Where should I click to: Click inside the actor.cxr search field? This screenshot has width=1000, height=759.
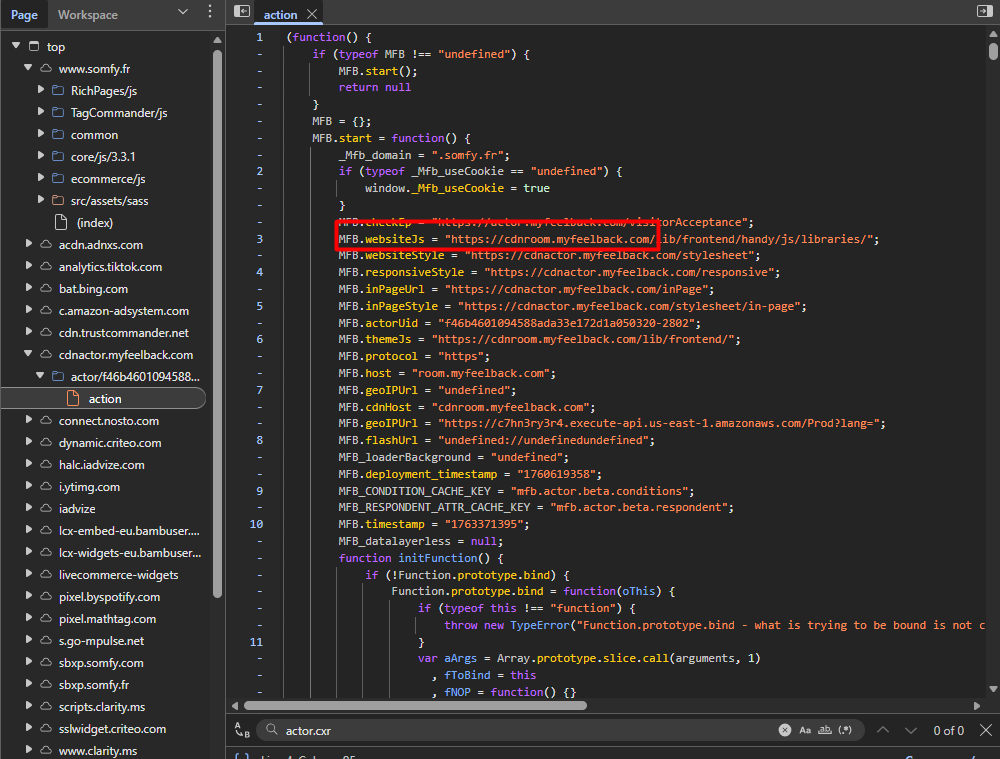pyautogui.click(x=520, y=731)
